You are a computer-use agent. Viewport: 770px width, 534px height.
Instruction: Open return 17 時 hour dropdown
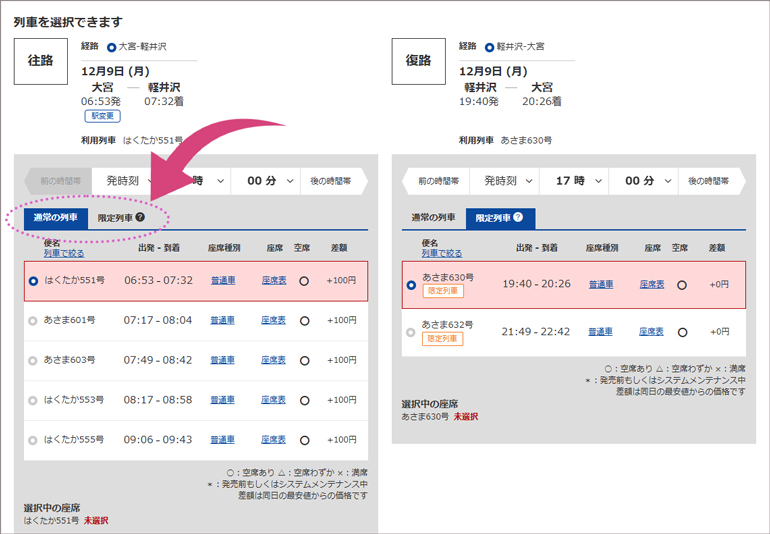click(574, 181)
